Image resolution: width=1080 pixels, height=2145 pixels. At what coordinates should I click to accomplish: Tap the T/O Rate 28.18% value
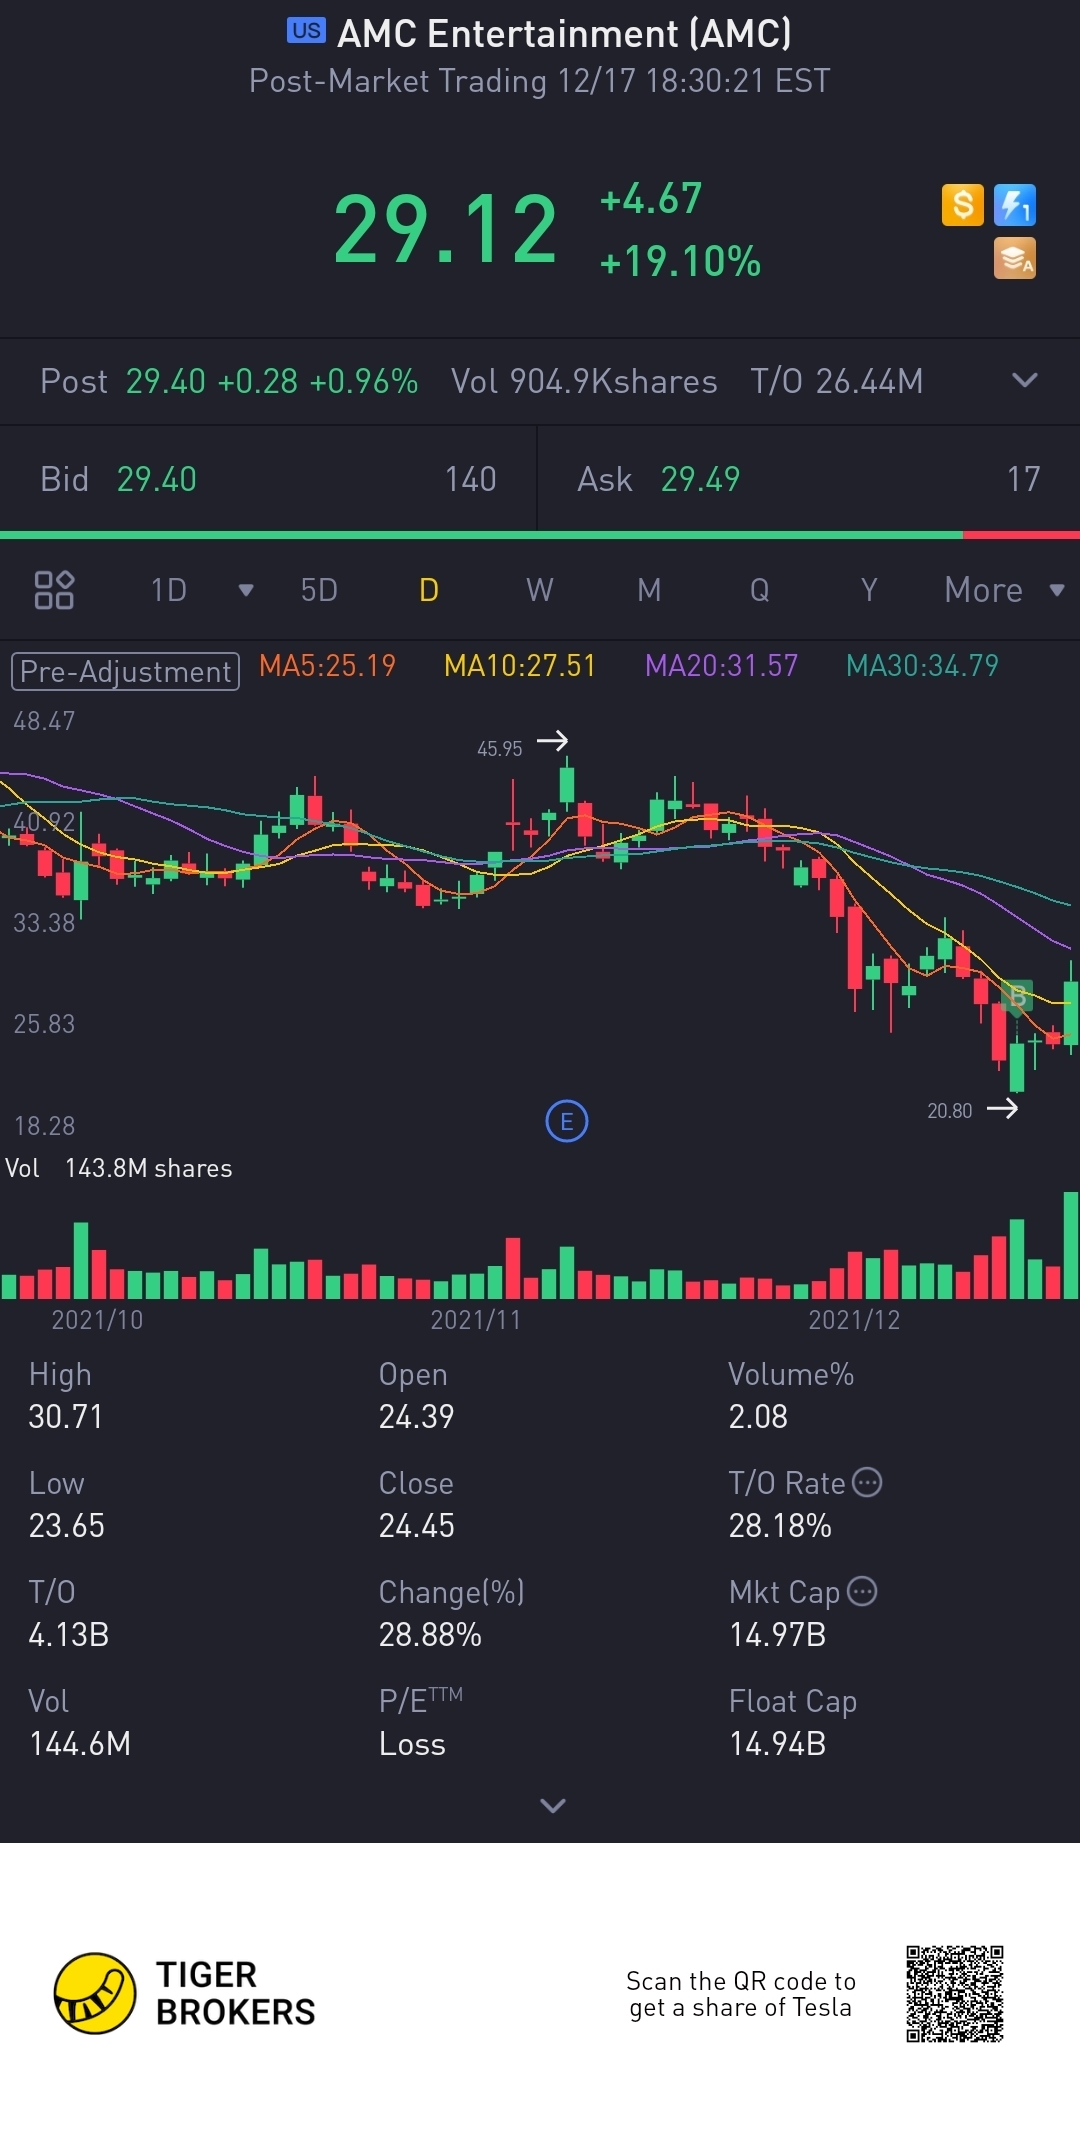click(780, 1525)
